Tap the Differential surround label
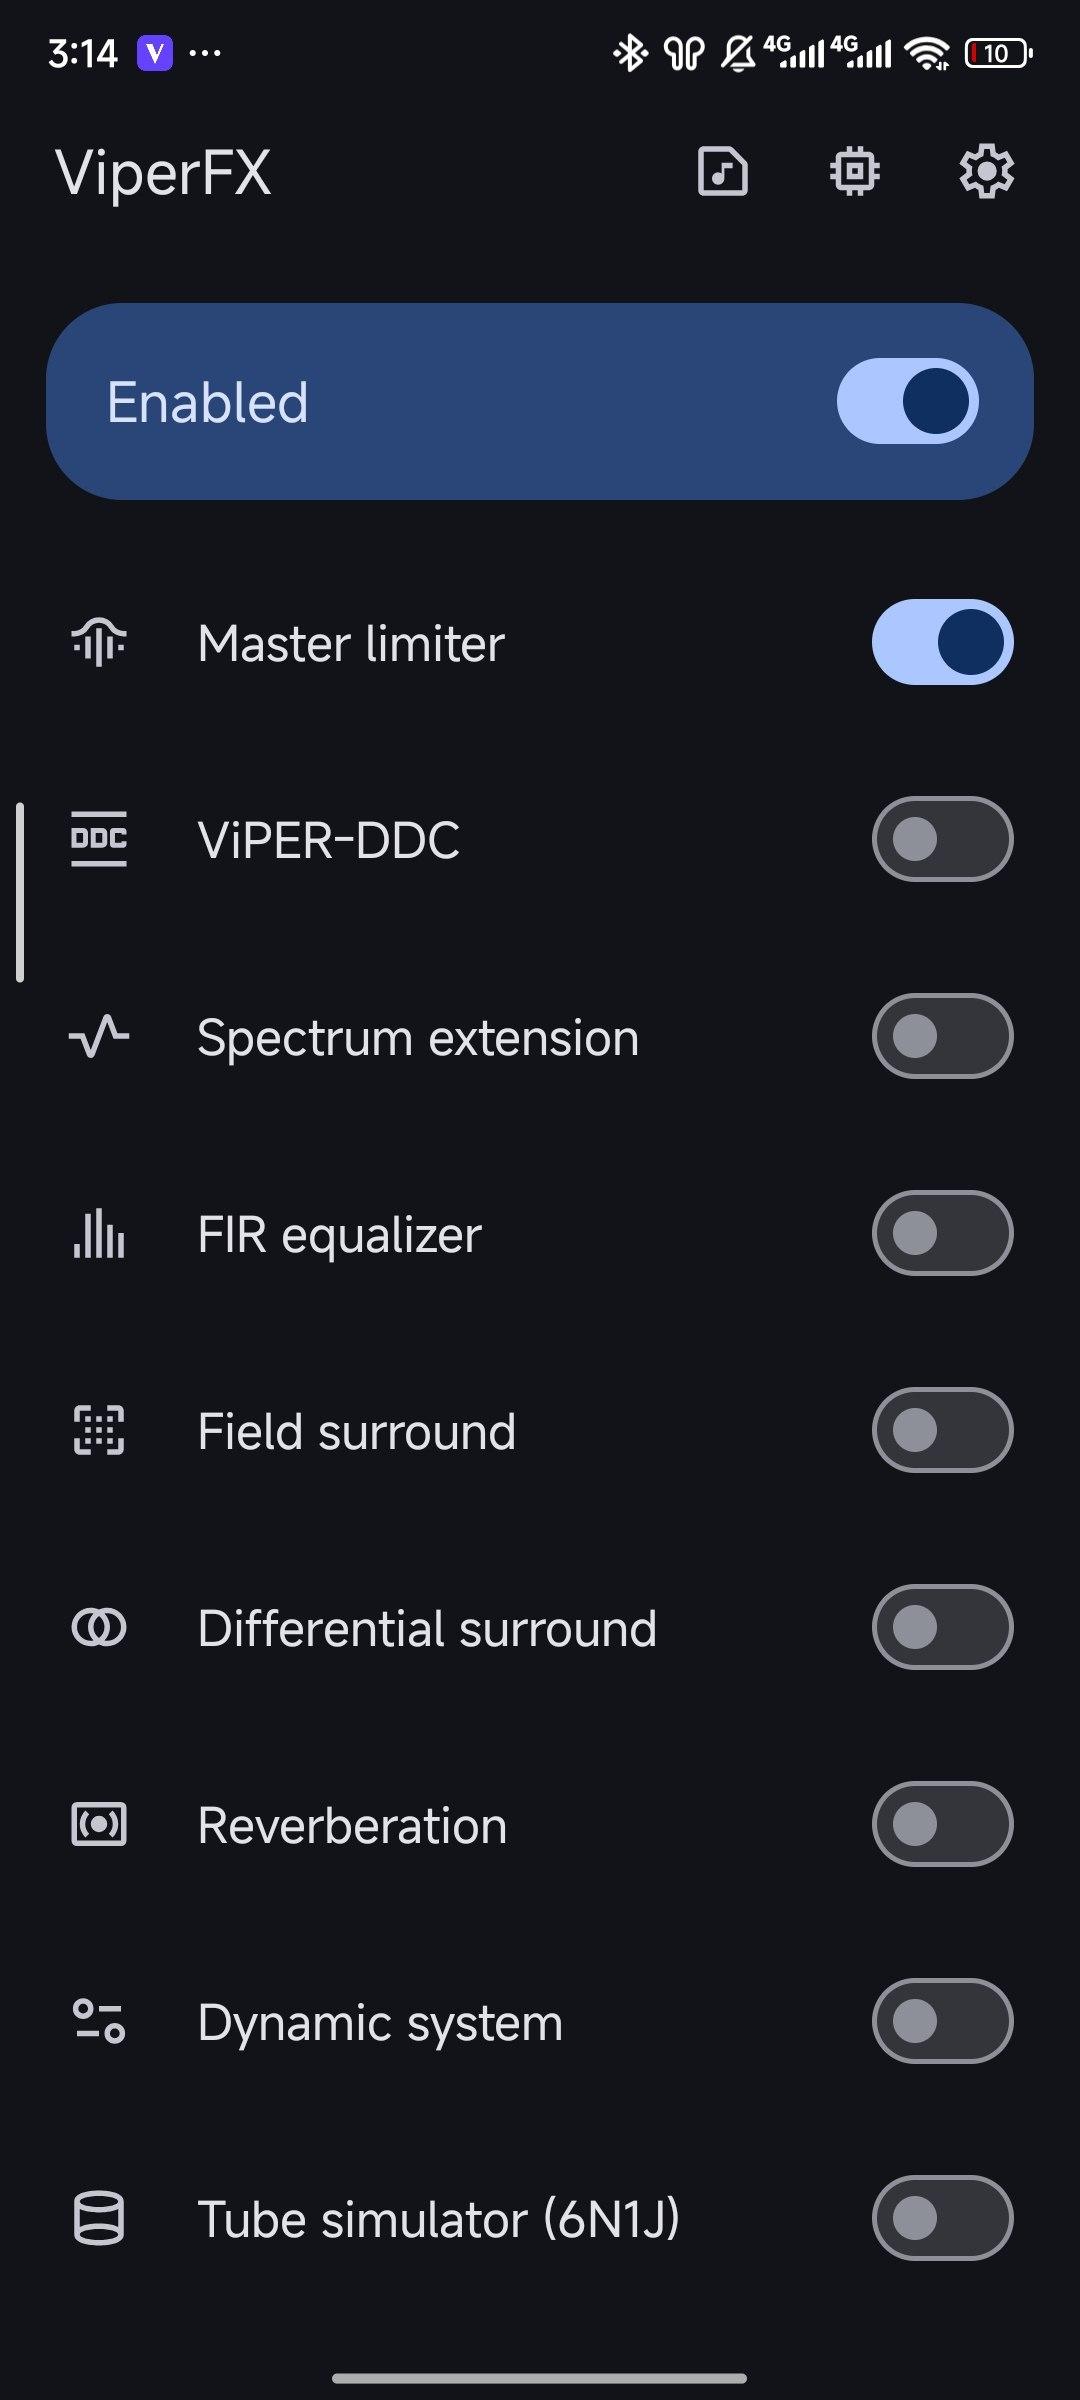 tap(427, 1628)
